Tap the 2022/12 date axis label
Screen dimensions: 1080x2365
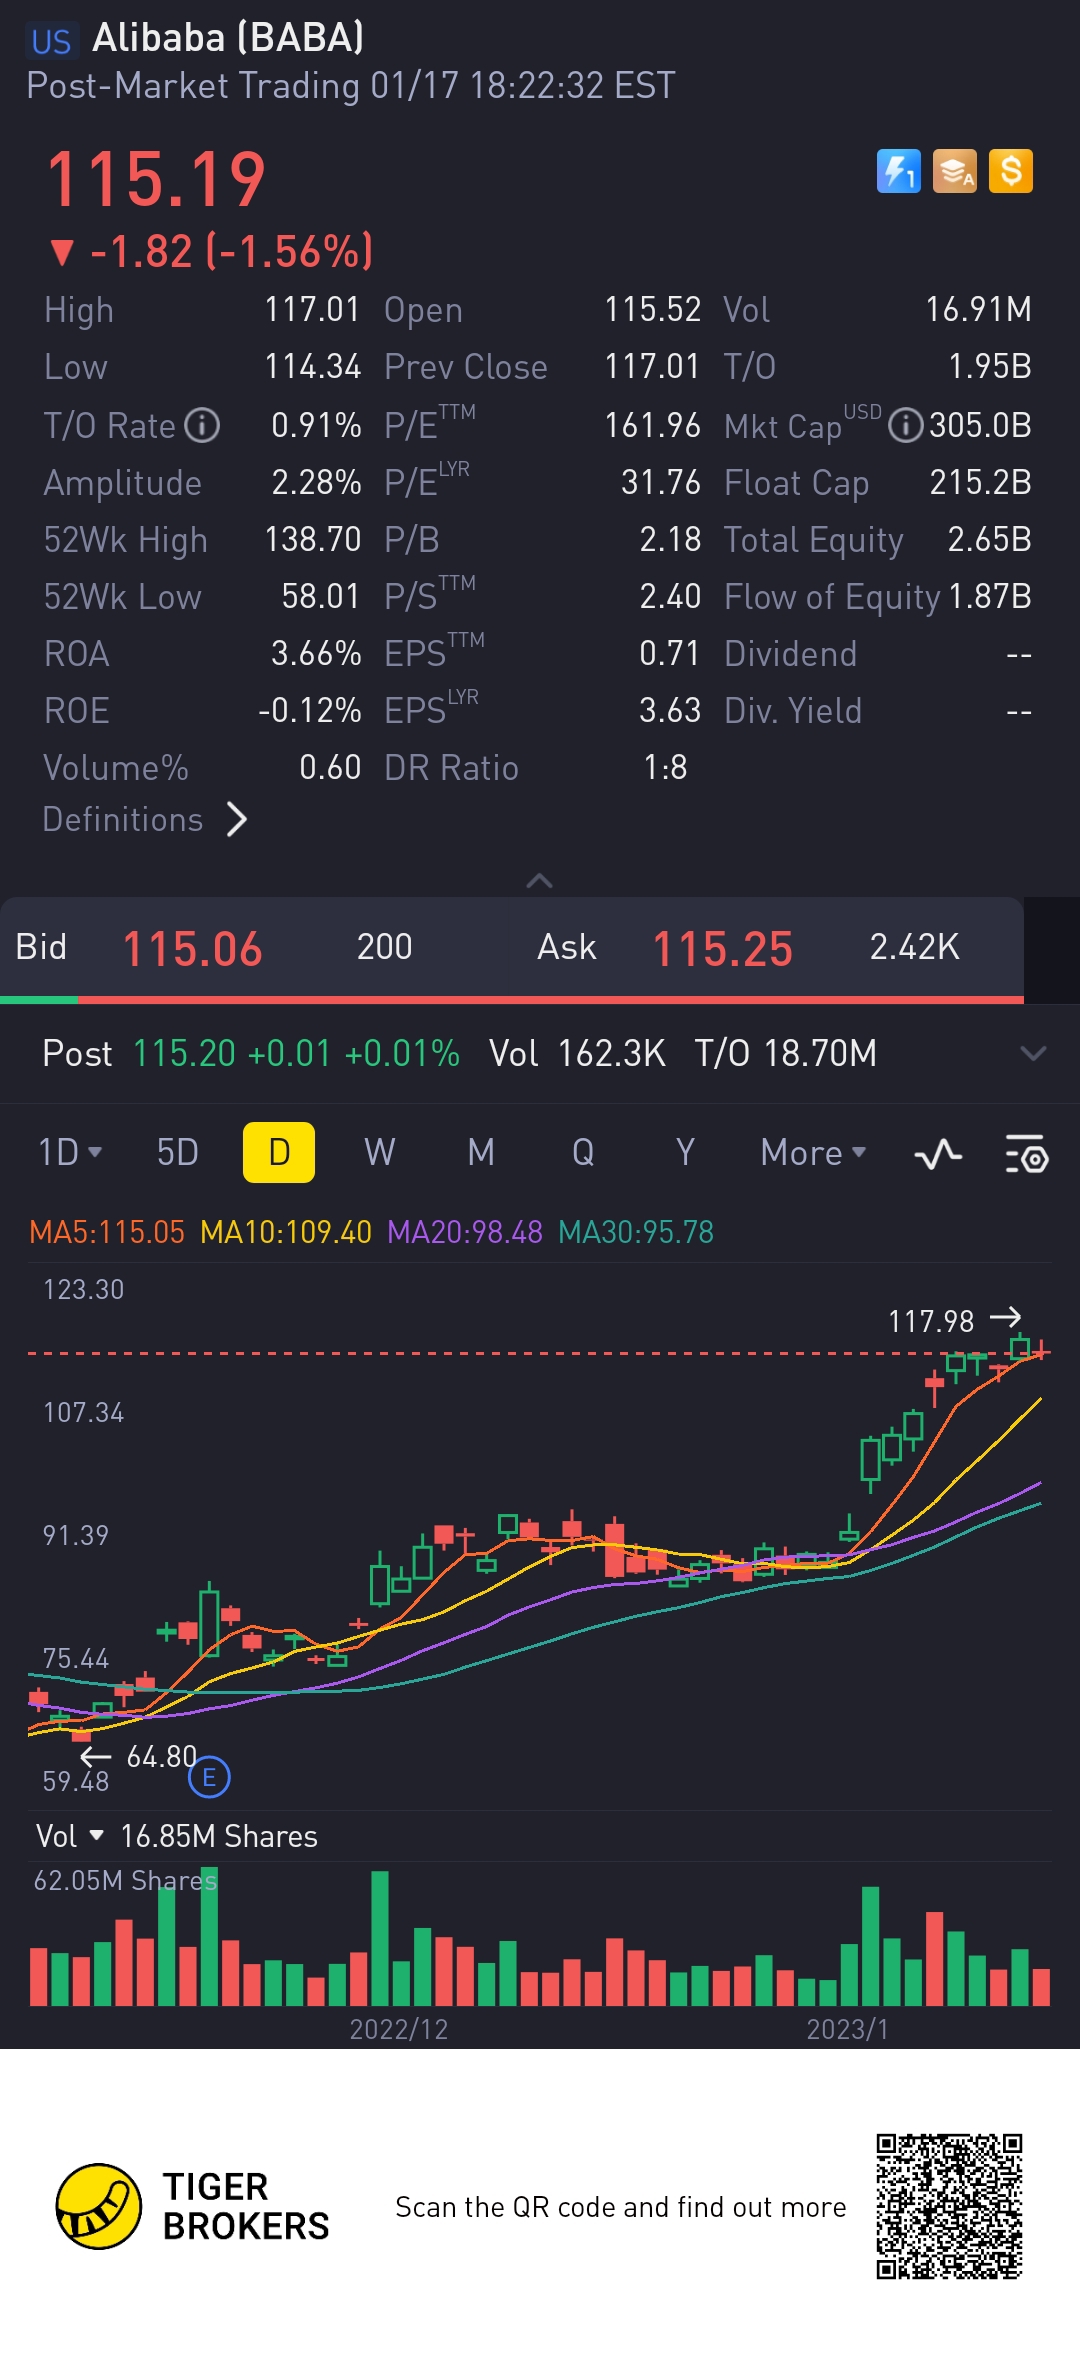click(x=399, y=2029)
